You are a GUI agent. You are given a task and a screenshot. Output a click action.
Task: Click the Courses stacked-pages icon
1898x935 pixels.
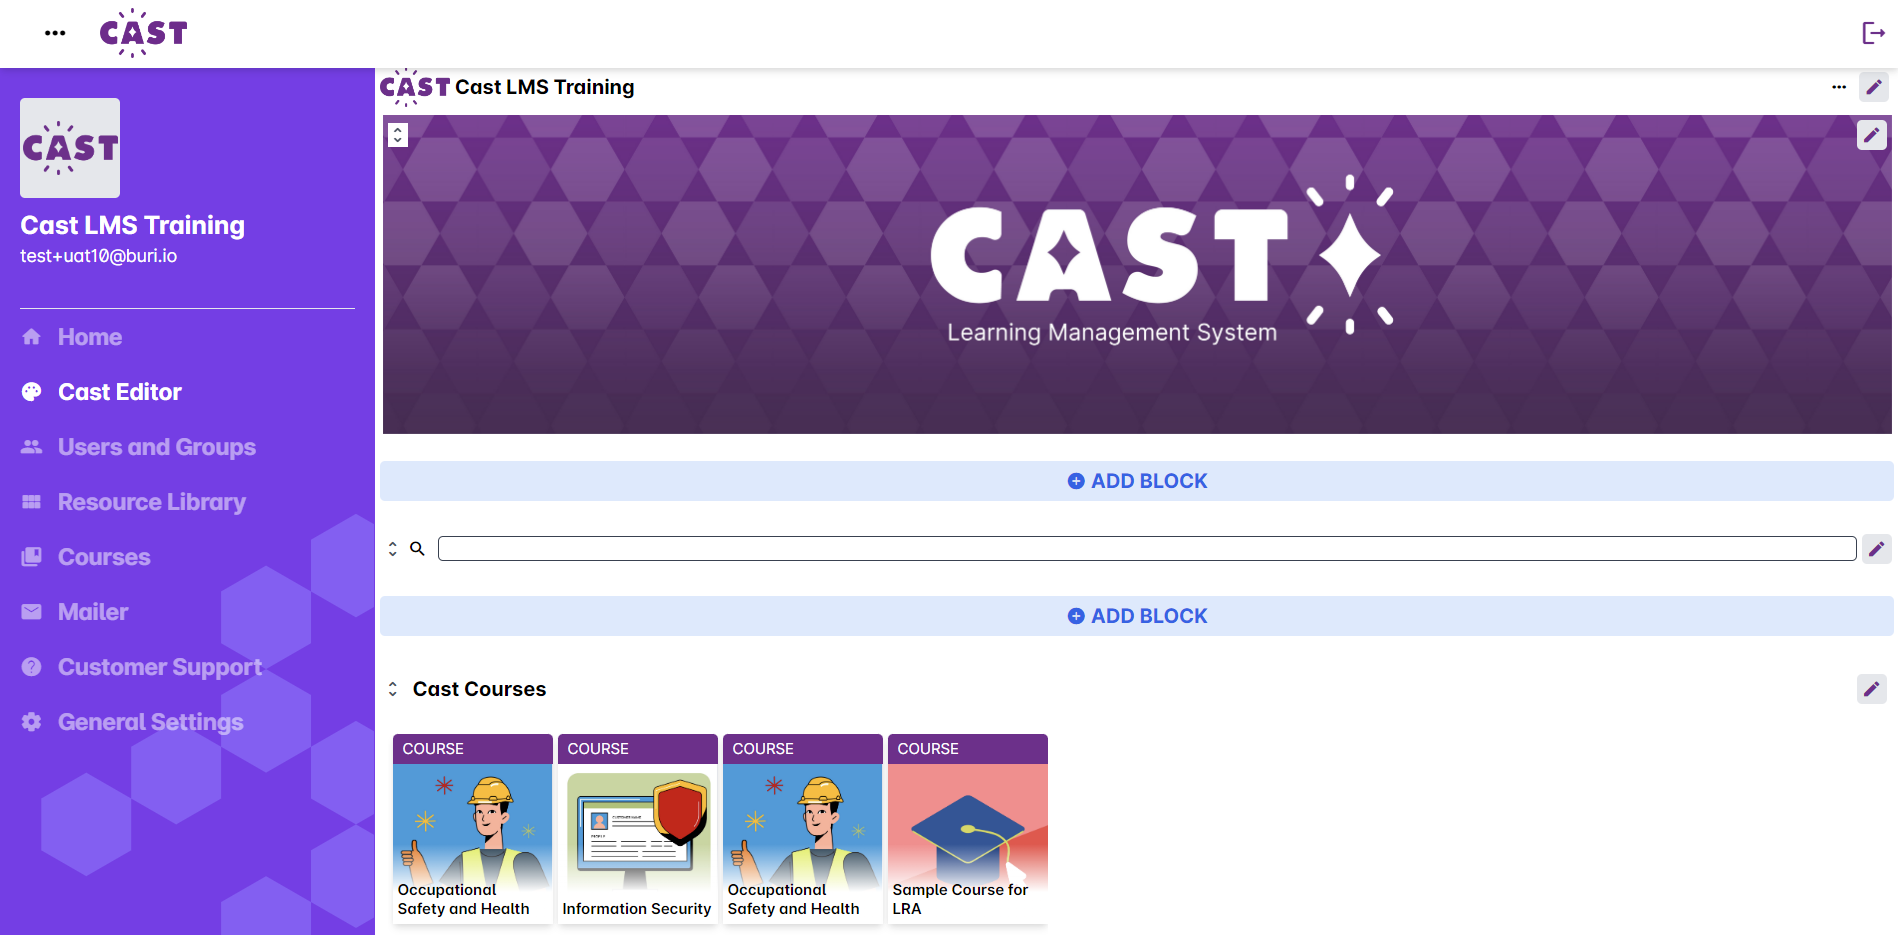[x=32, y=557]
